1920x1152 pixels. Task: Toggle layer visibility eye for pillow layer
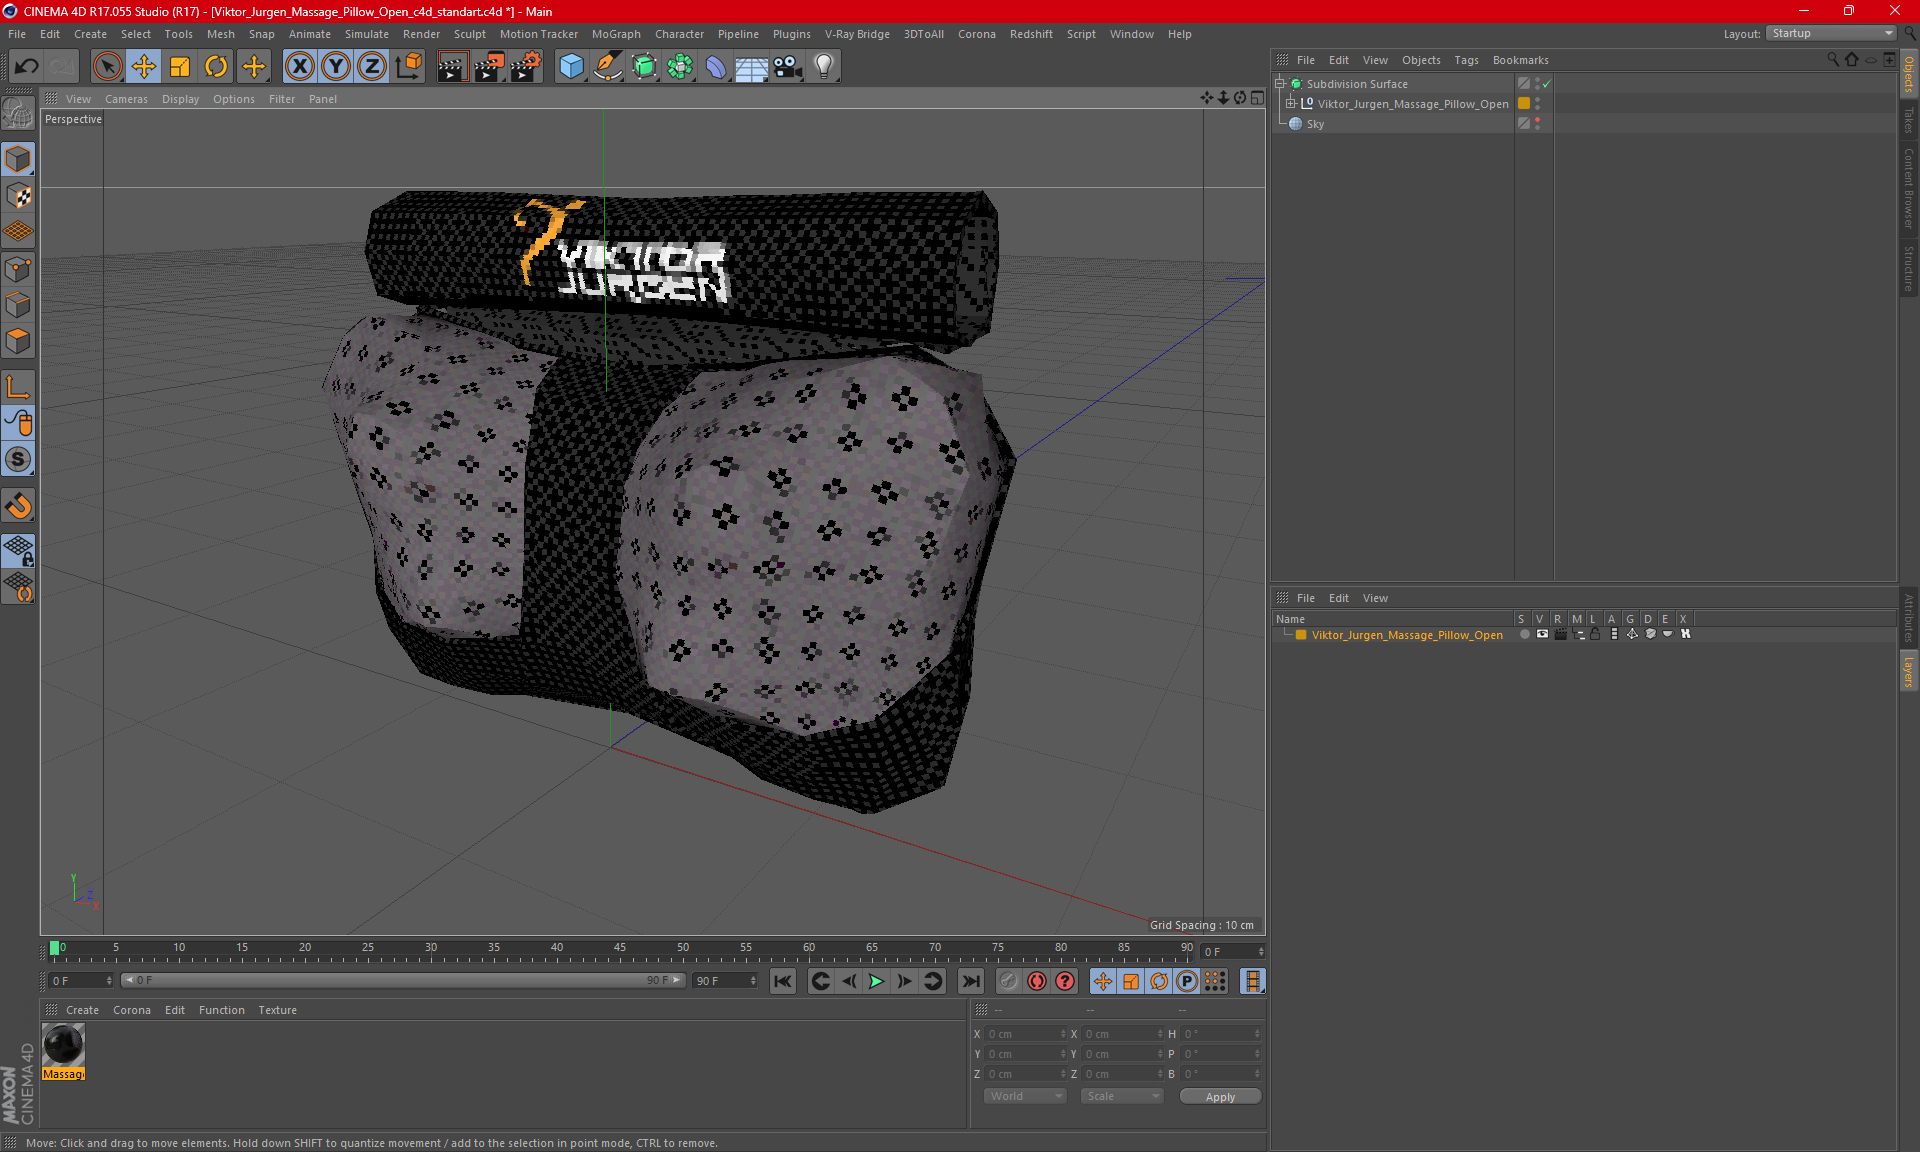coord(1542,634)
